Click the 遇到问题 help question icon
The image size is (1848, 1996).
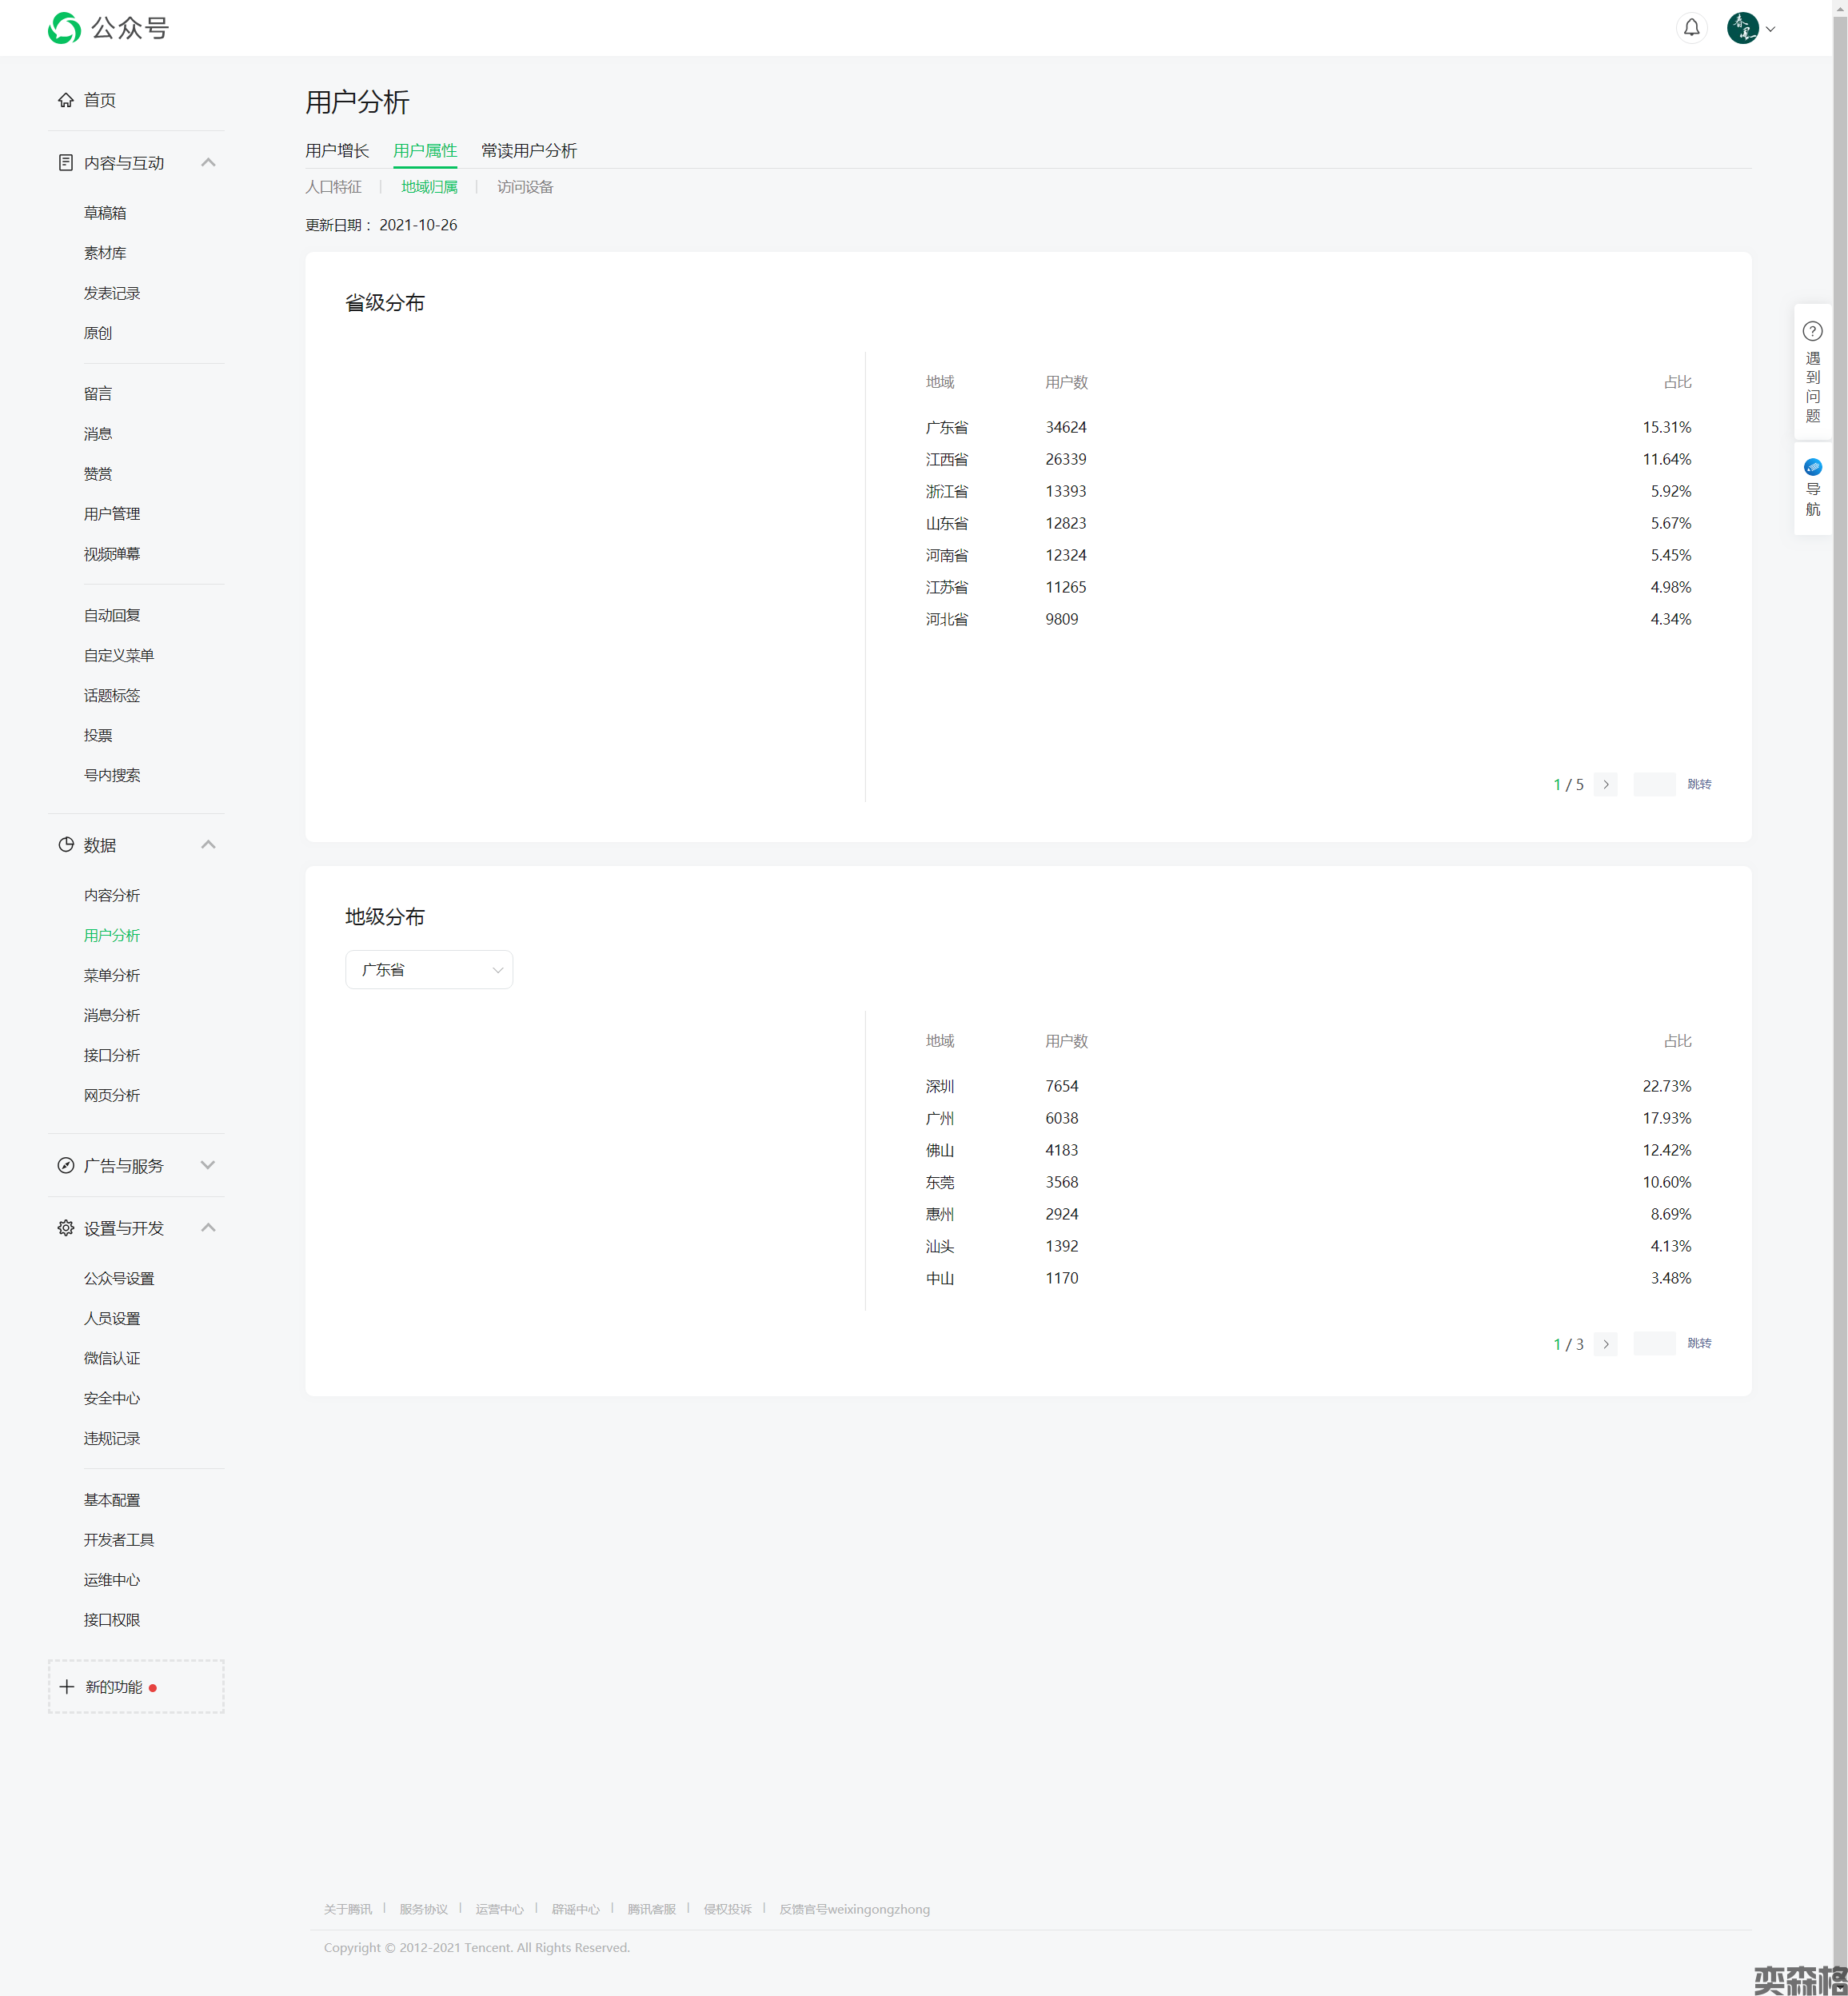1812,331
